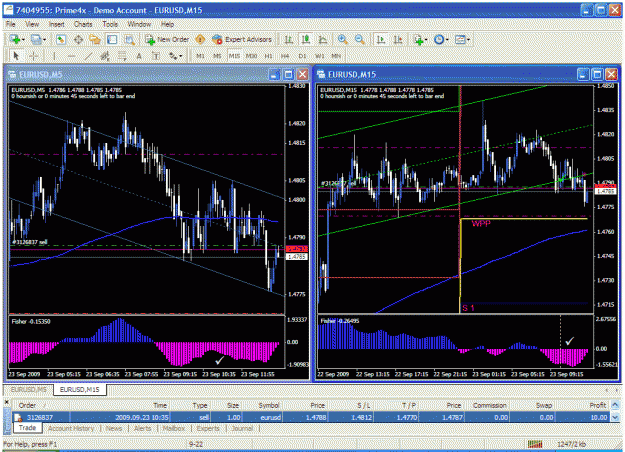Open the News terminal tab
625x452 pixels.
tap(114, 428)
